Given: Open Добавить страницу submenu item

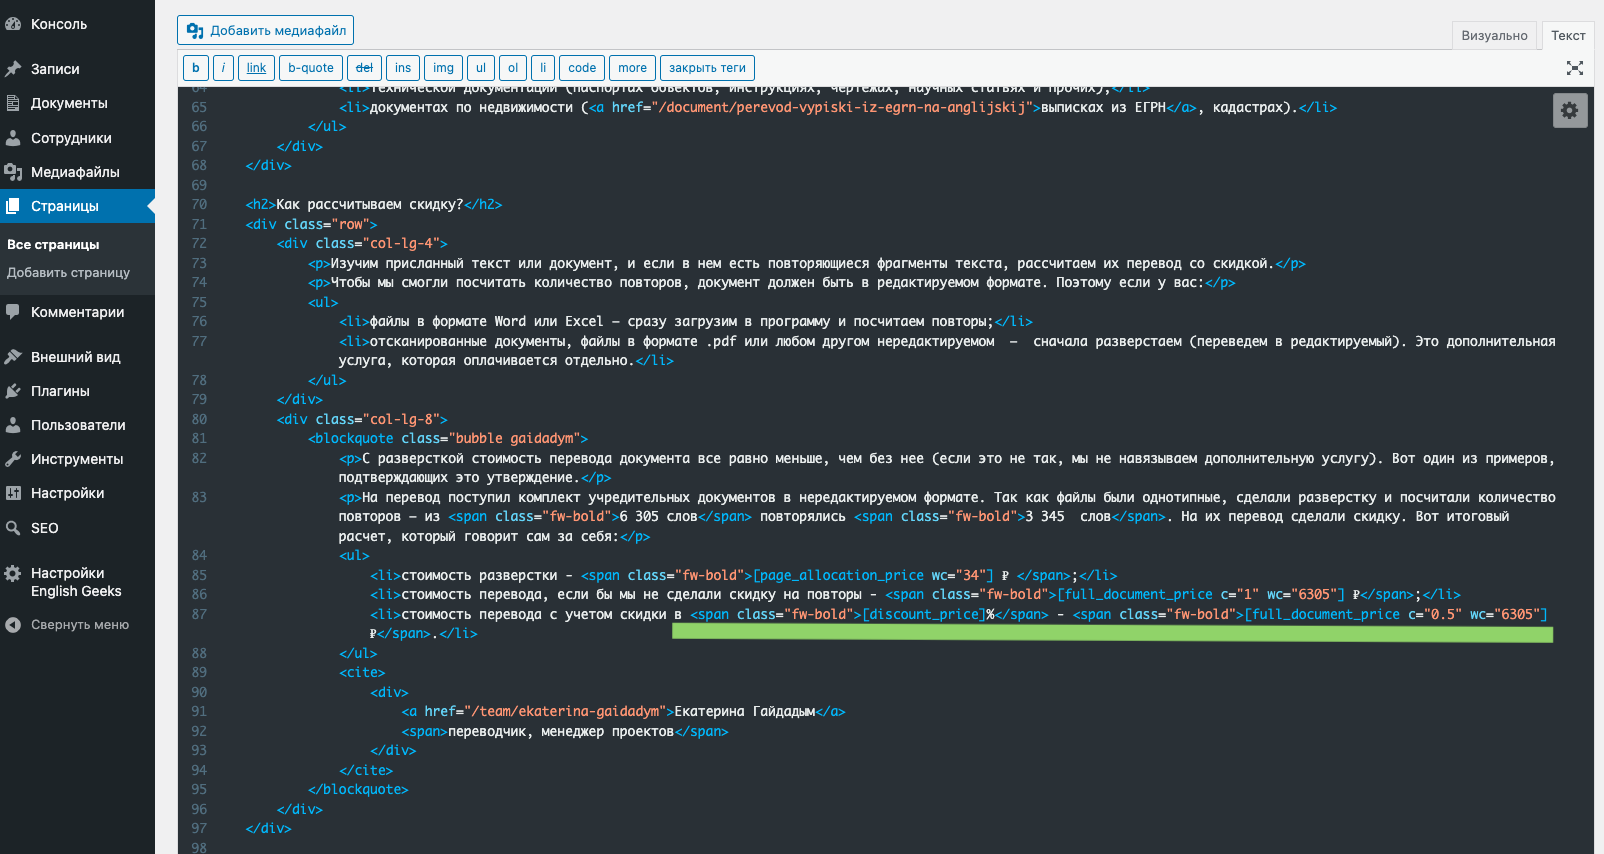Looking at the screenshot, I should 68,272.
